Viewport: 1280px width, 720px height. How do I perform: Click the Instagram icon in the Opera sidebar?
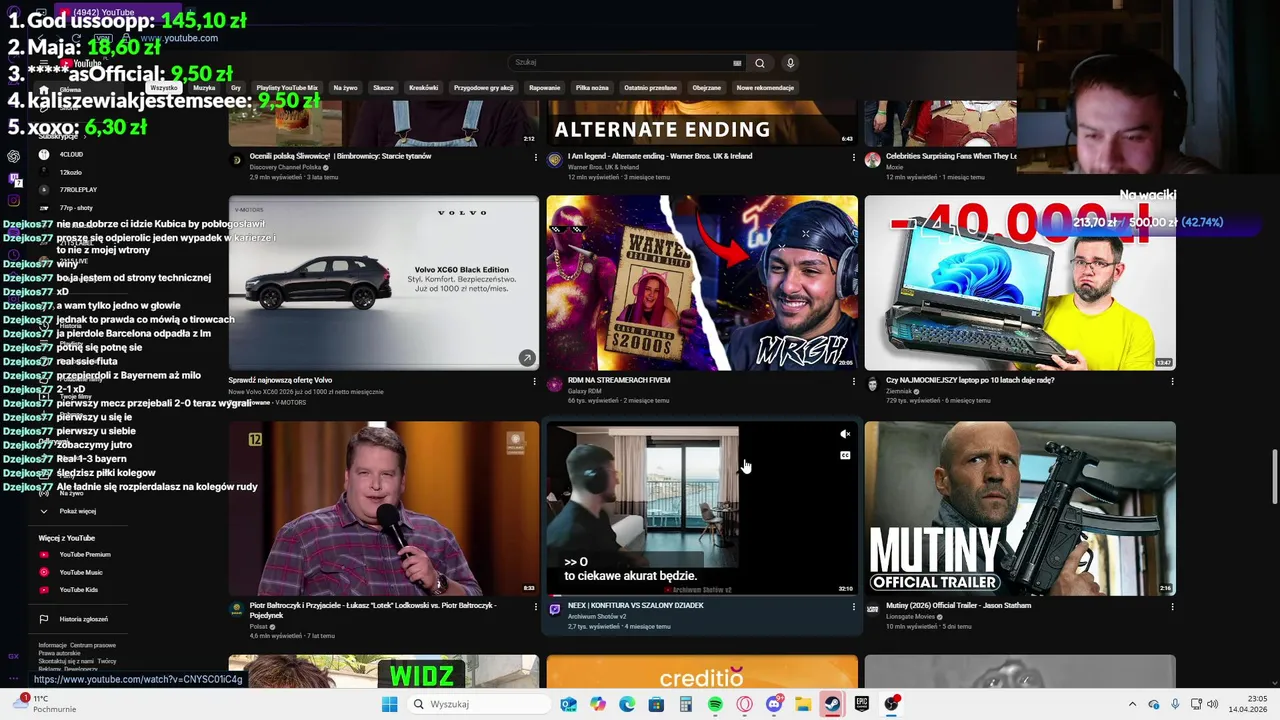pyautogui.click(x=14, y=201)
